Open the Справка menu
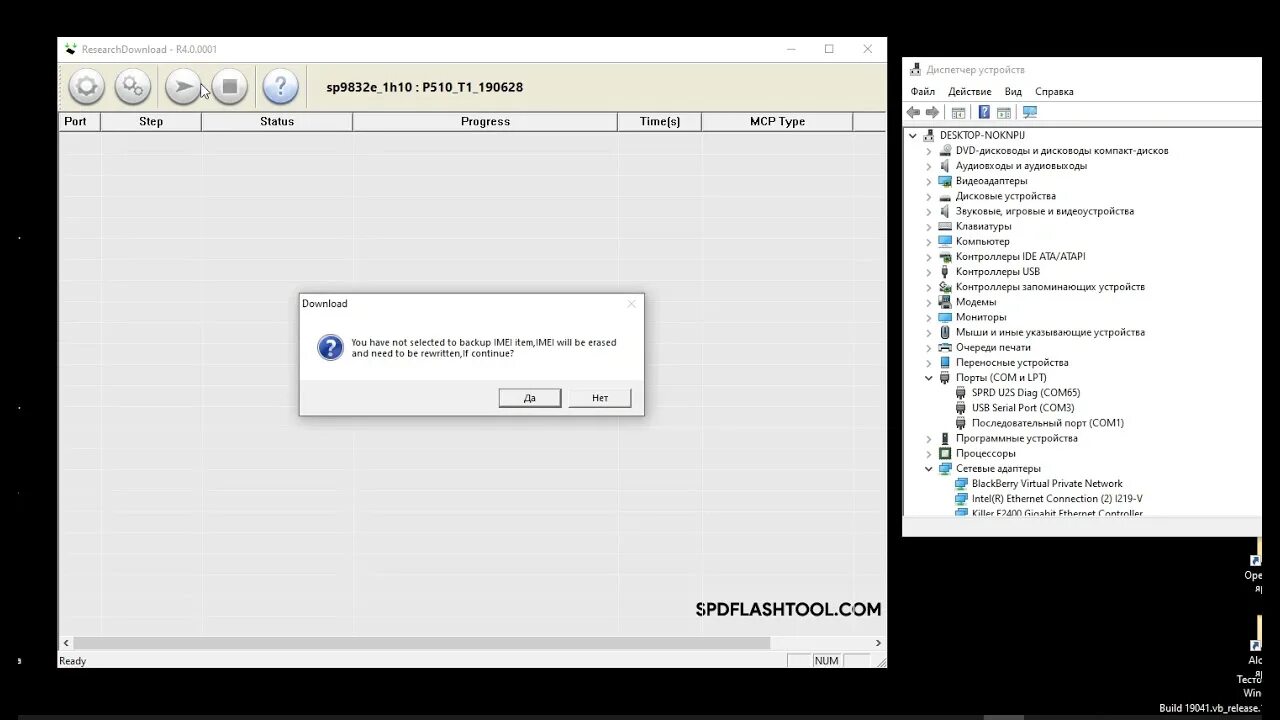The height and width of the screenshot is (720, 1280). pyautogui.click(x=1054, y=91)
